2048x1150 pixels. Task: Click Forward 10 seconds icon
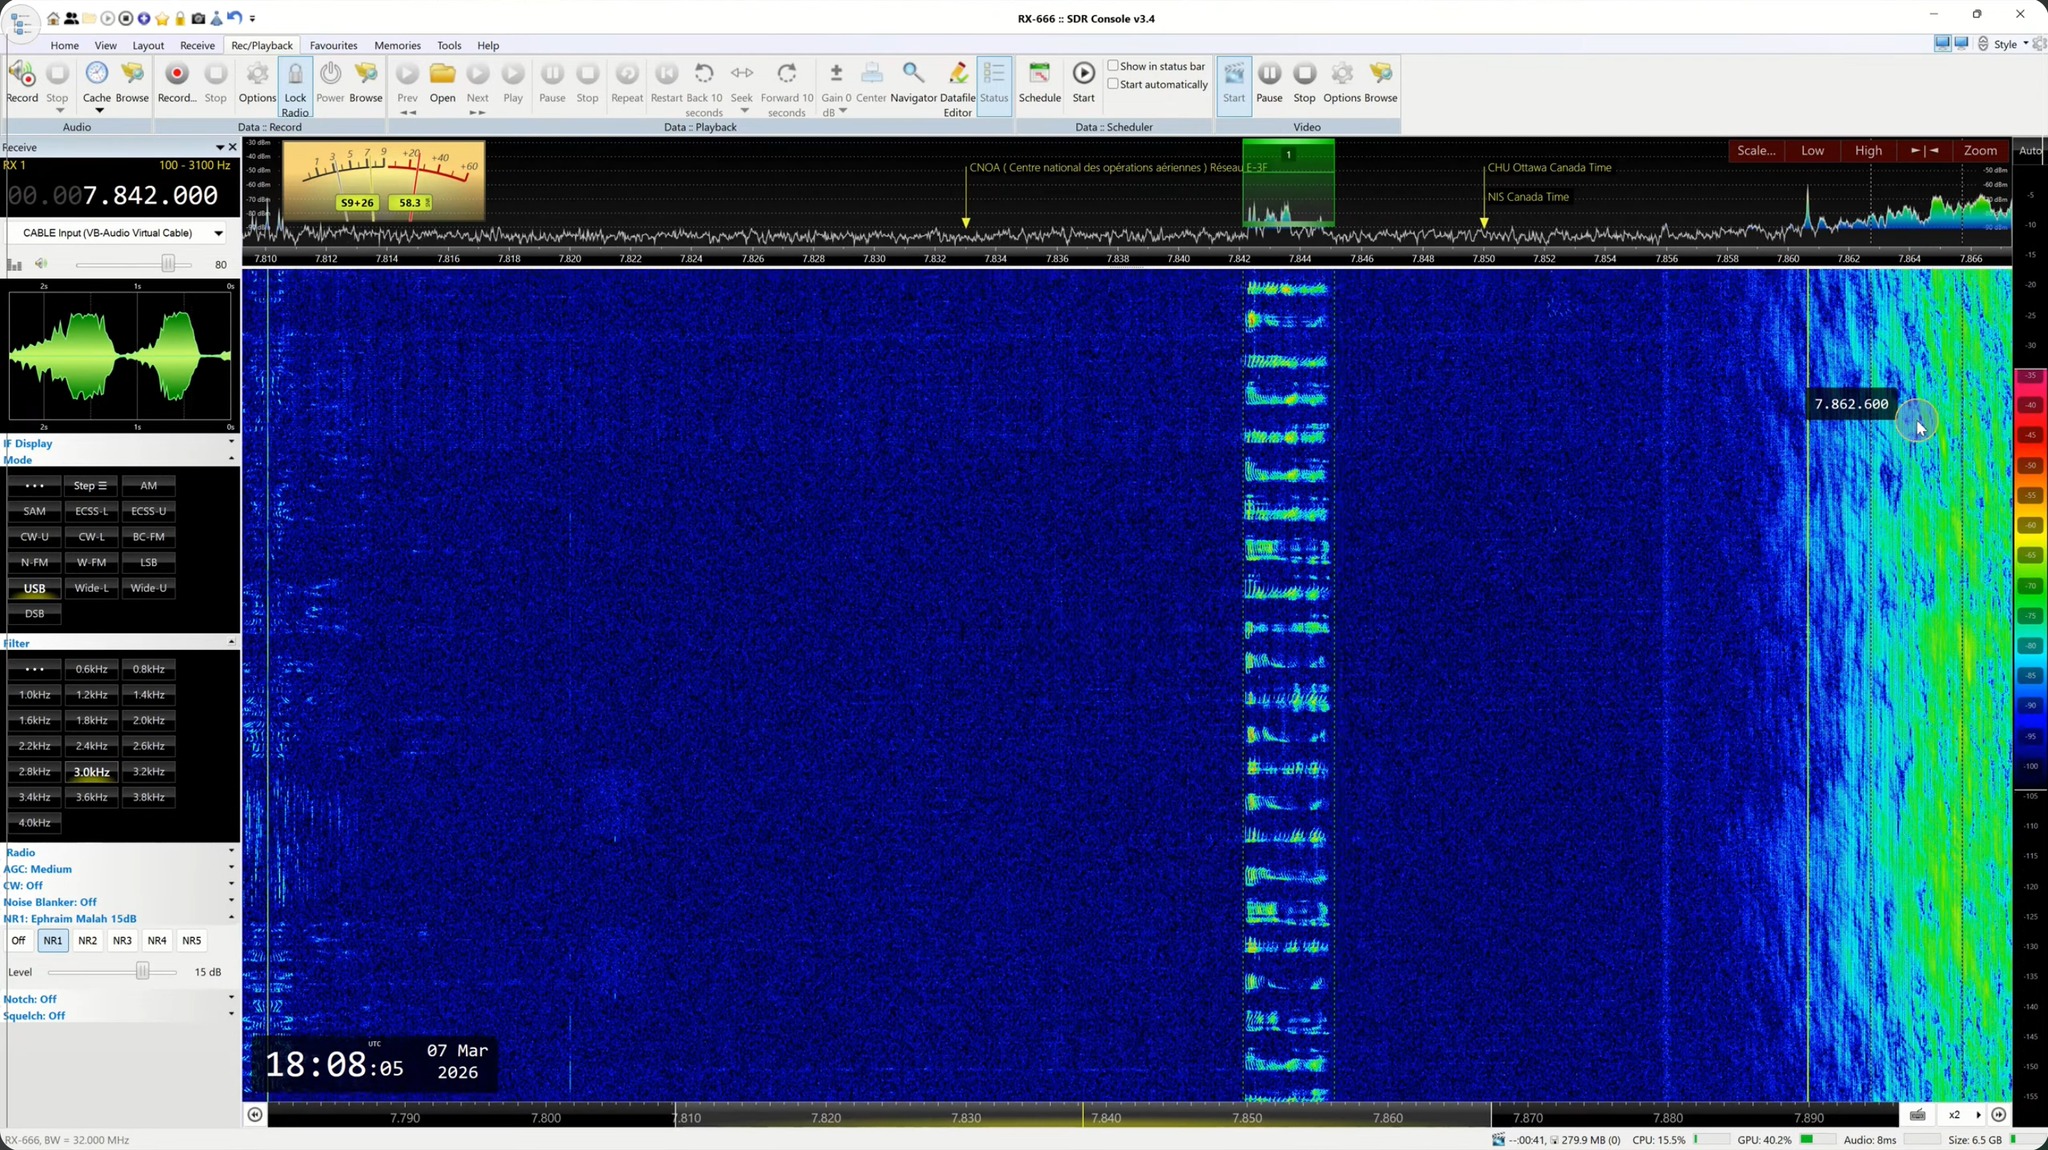click(x=787, y=74)
